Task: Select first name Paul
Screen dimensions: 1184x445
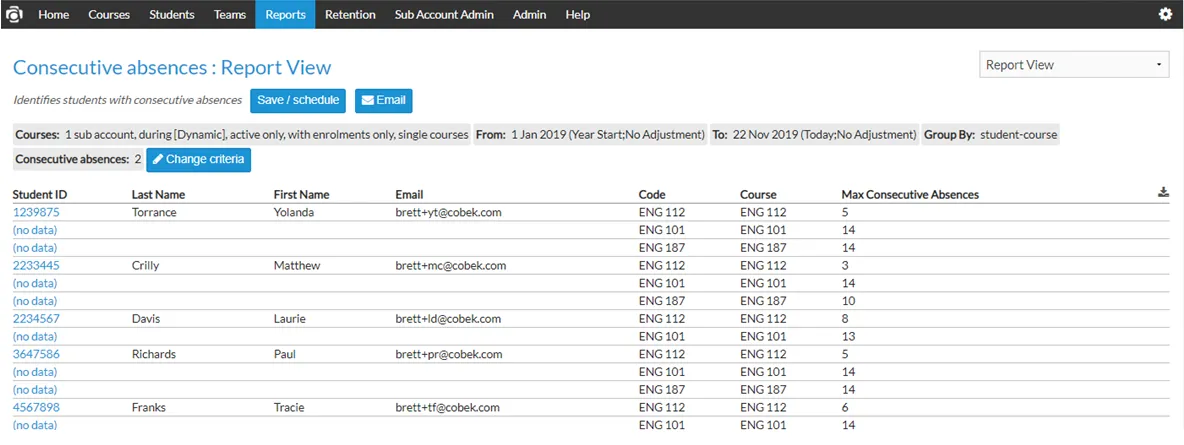Action: pyautogui.click(x=285, y=354)
